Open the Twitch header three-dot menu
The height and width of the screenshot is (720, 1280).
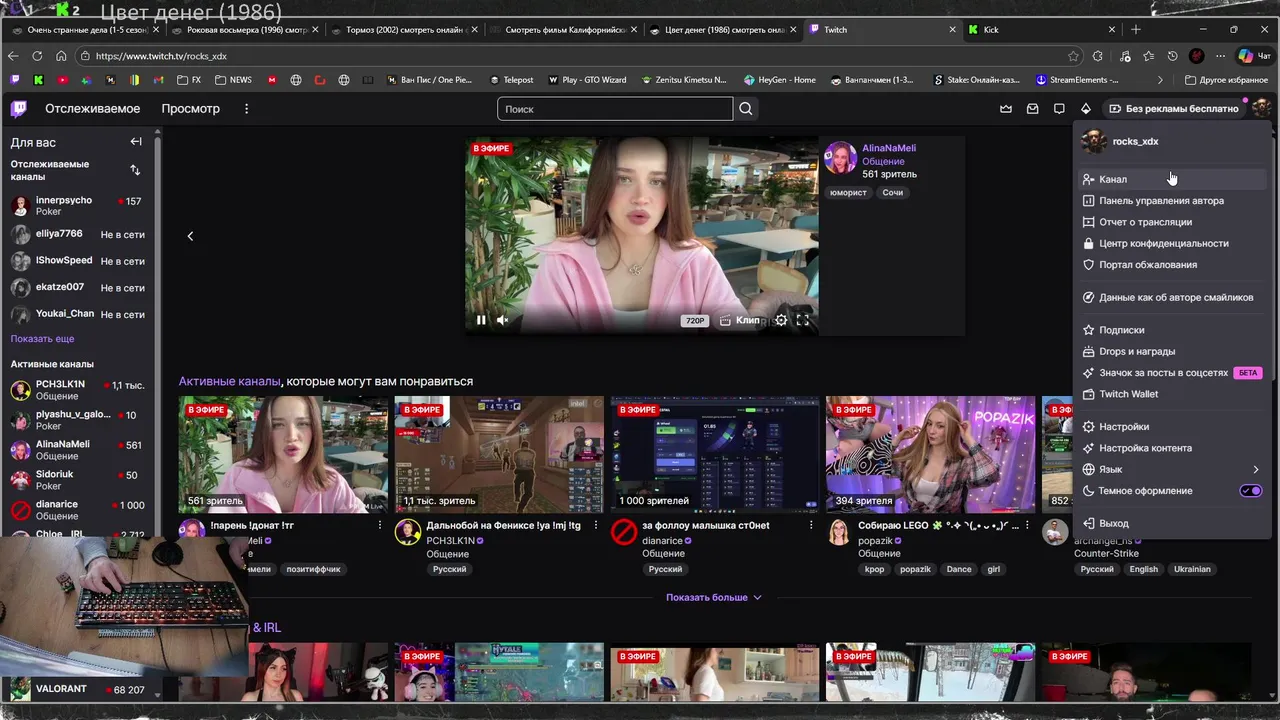coord(246,108)
